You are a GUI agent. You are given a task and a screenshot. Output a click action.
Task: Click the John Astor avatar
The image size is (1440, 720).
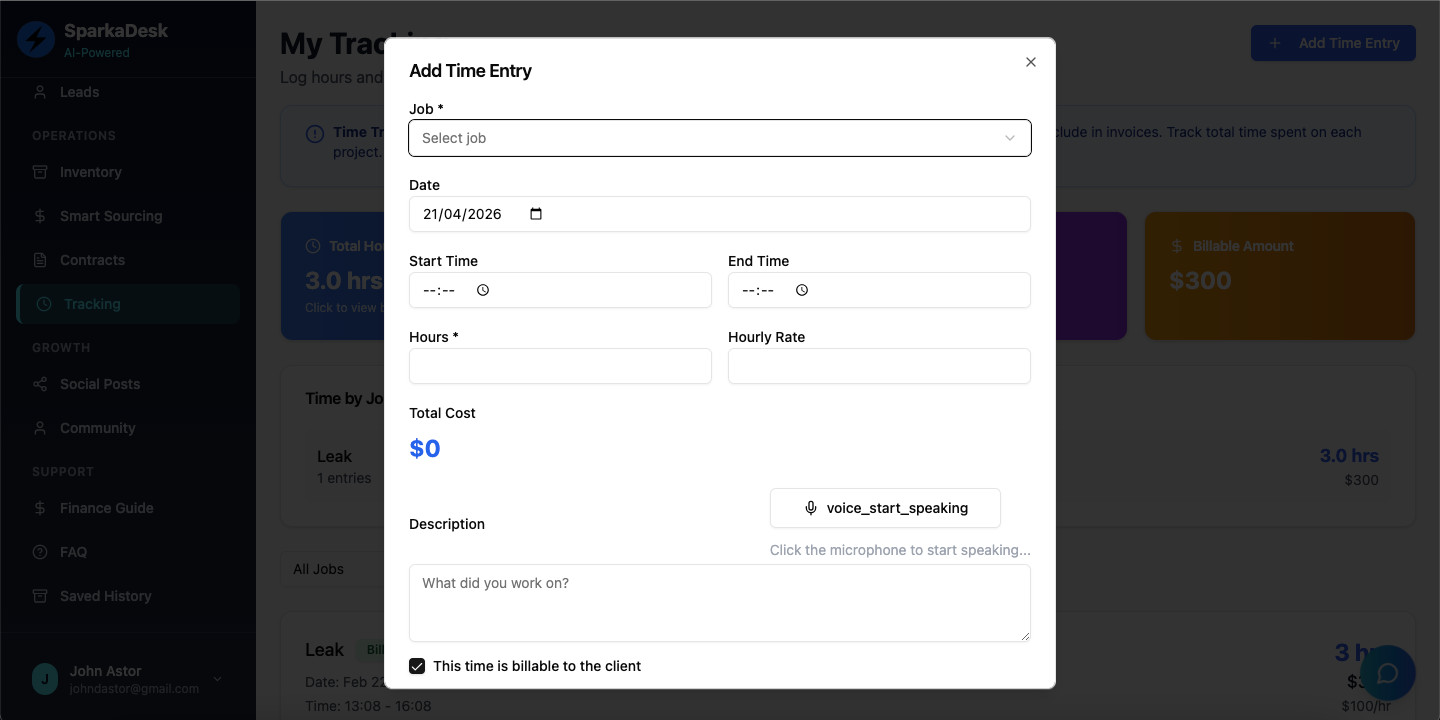pos(45,679)
